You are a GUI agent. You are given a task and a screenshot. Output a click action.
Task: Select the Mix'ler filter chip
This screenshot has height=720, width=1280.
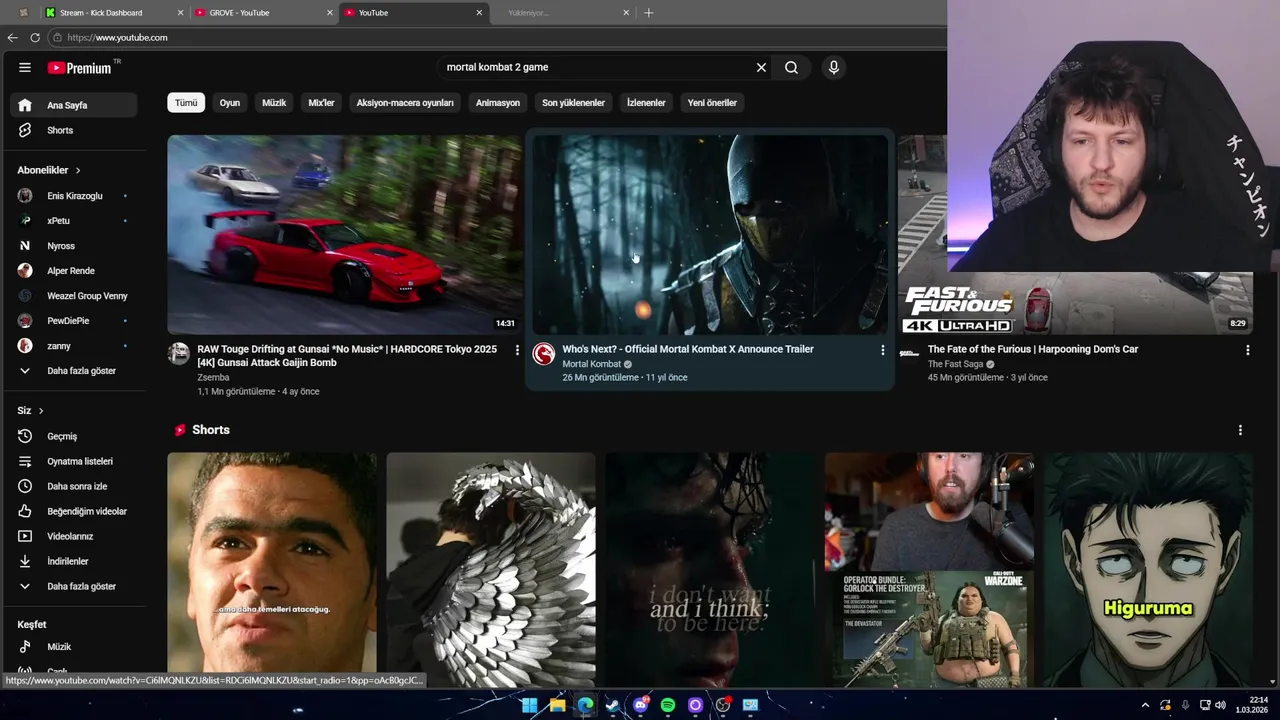tap(321, 103)
